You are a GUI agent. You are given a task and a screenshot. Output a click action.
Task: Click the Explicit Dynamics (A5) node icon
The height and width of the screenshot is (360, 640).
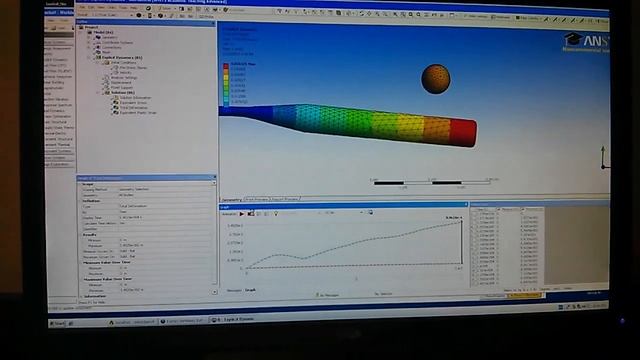click(98, 57)
